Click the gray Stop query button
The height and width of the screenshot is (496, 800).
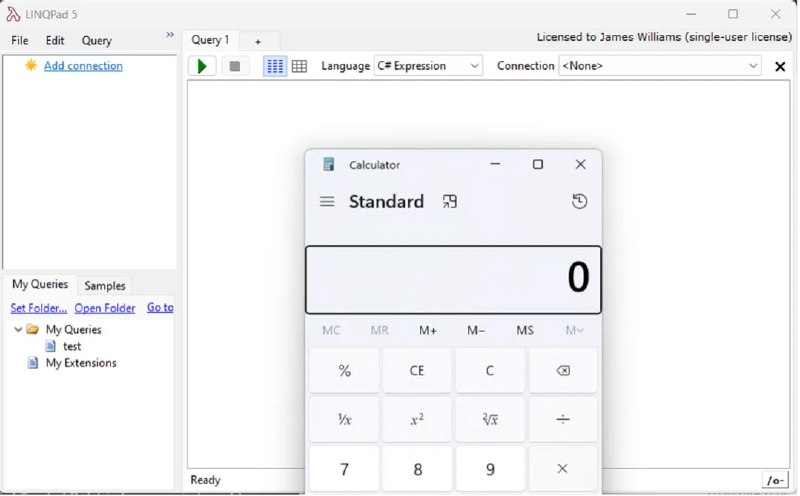pos(235,66)
